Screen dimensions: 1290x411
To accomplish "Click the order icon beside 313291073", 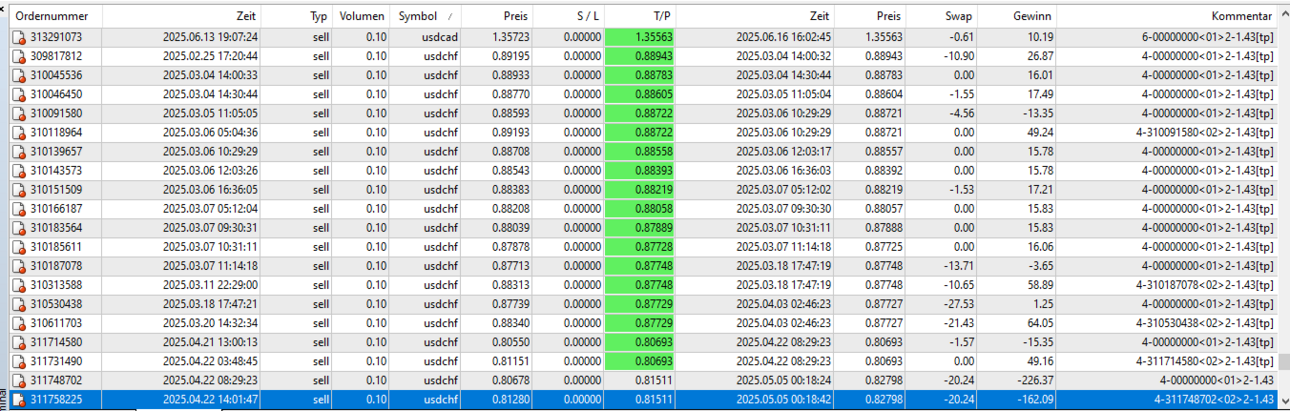I will click(19, 37).
